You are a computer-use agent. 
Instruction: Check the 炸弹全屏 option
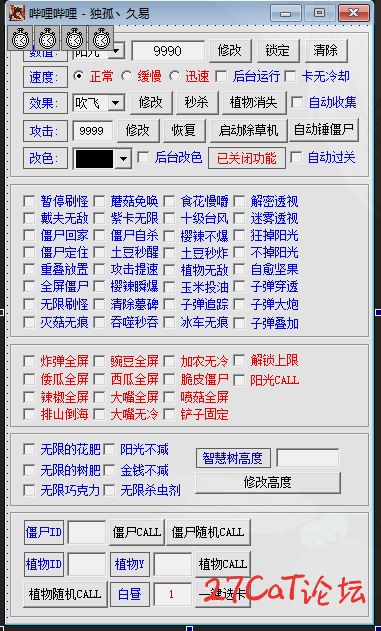tap(29, 361)
